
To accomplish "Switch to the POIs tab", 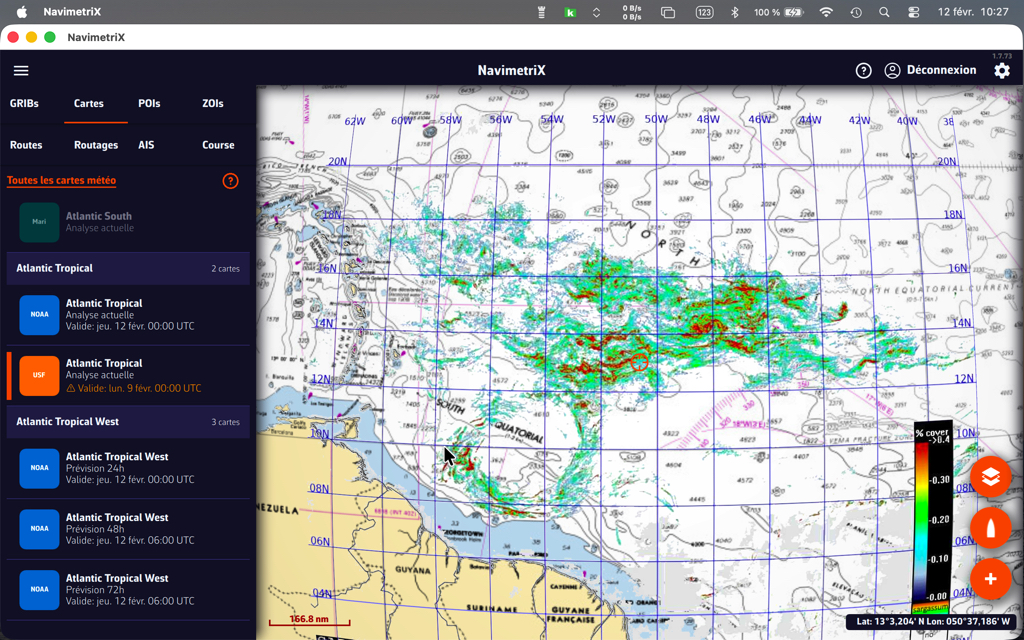I will (149, 104).
